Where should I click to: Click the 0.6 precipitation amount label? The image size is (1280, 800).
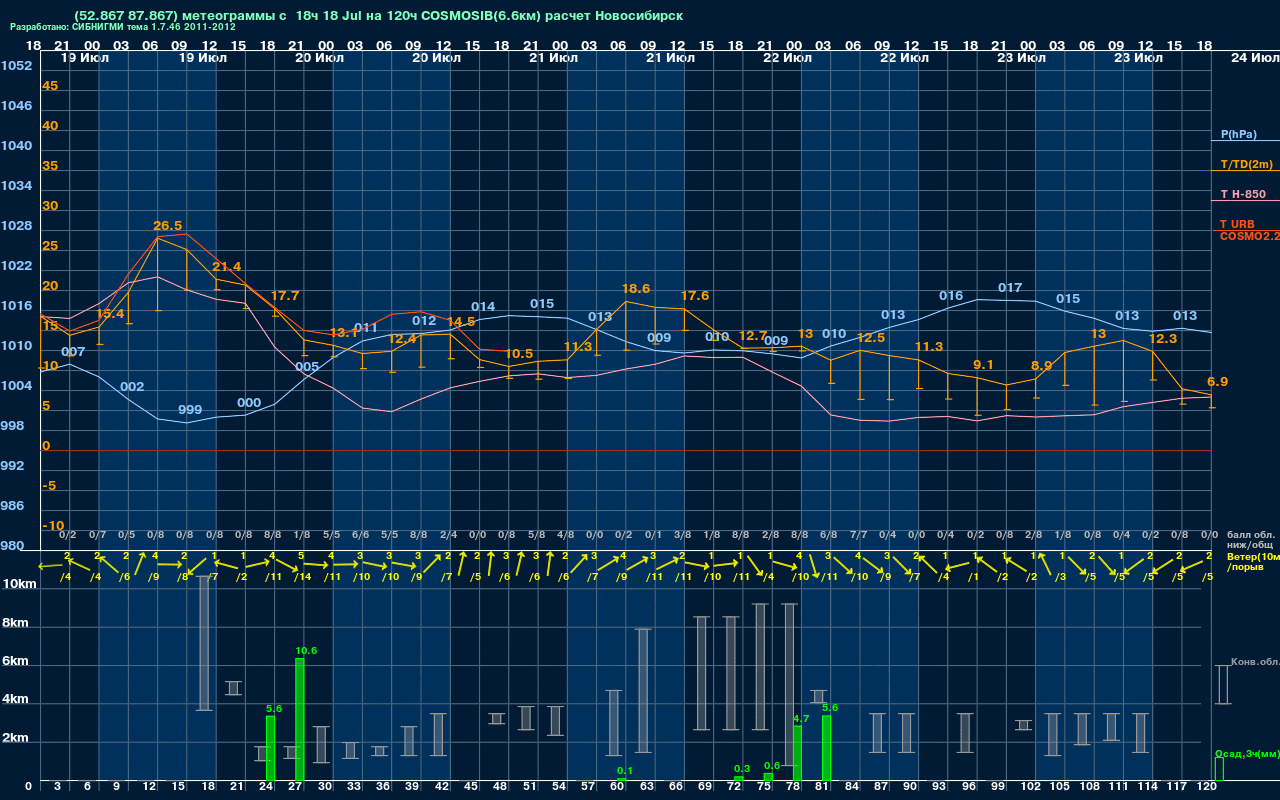771,765
